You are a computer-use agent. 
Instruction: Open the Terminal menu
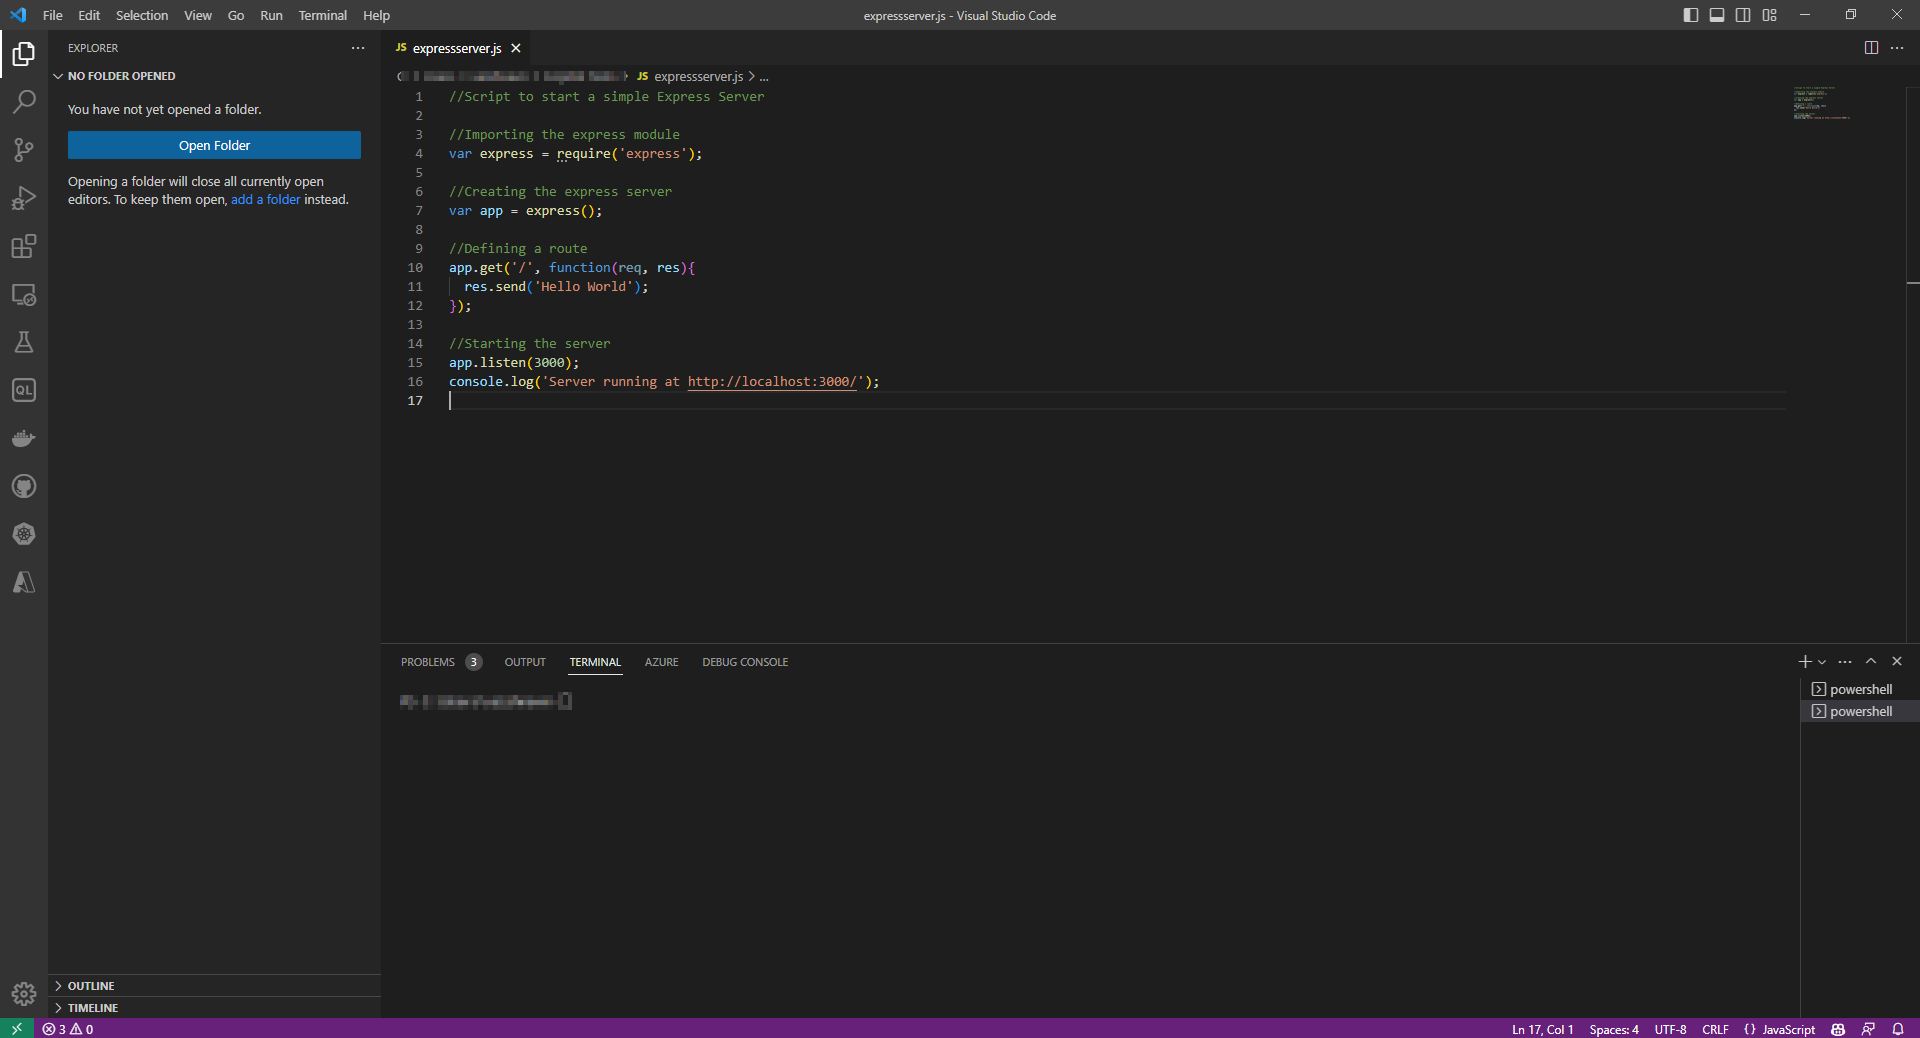pos(322,15)
